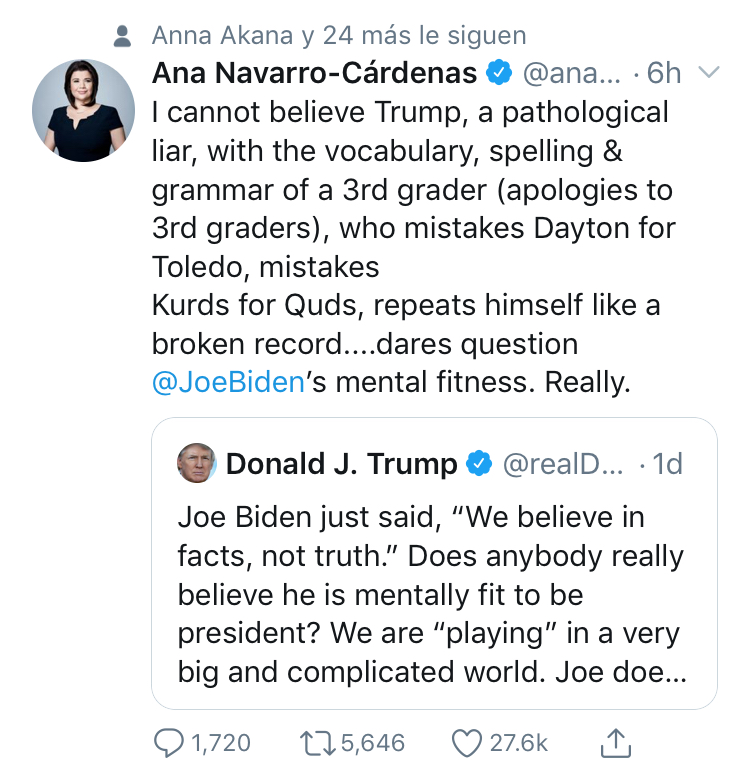
Task: View the 5,646 retweets count
Action: (x=373, y=743)
